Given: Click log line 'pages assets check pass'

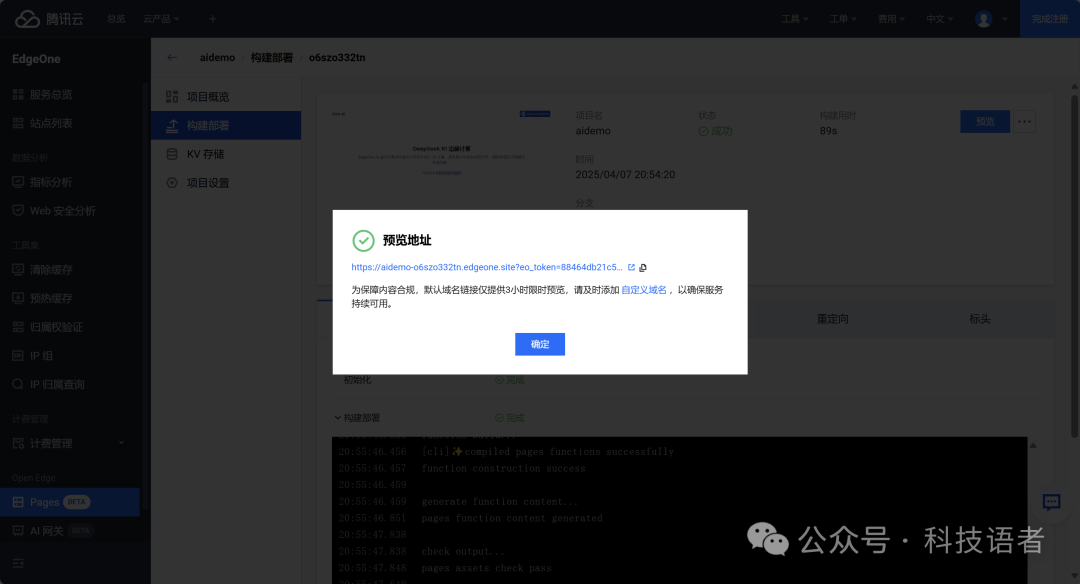Looking at the screenshot, I should (486, 568).
